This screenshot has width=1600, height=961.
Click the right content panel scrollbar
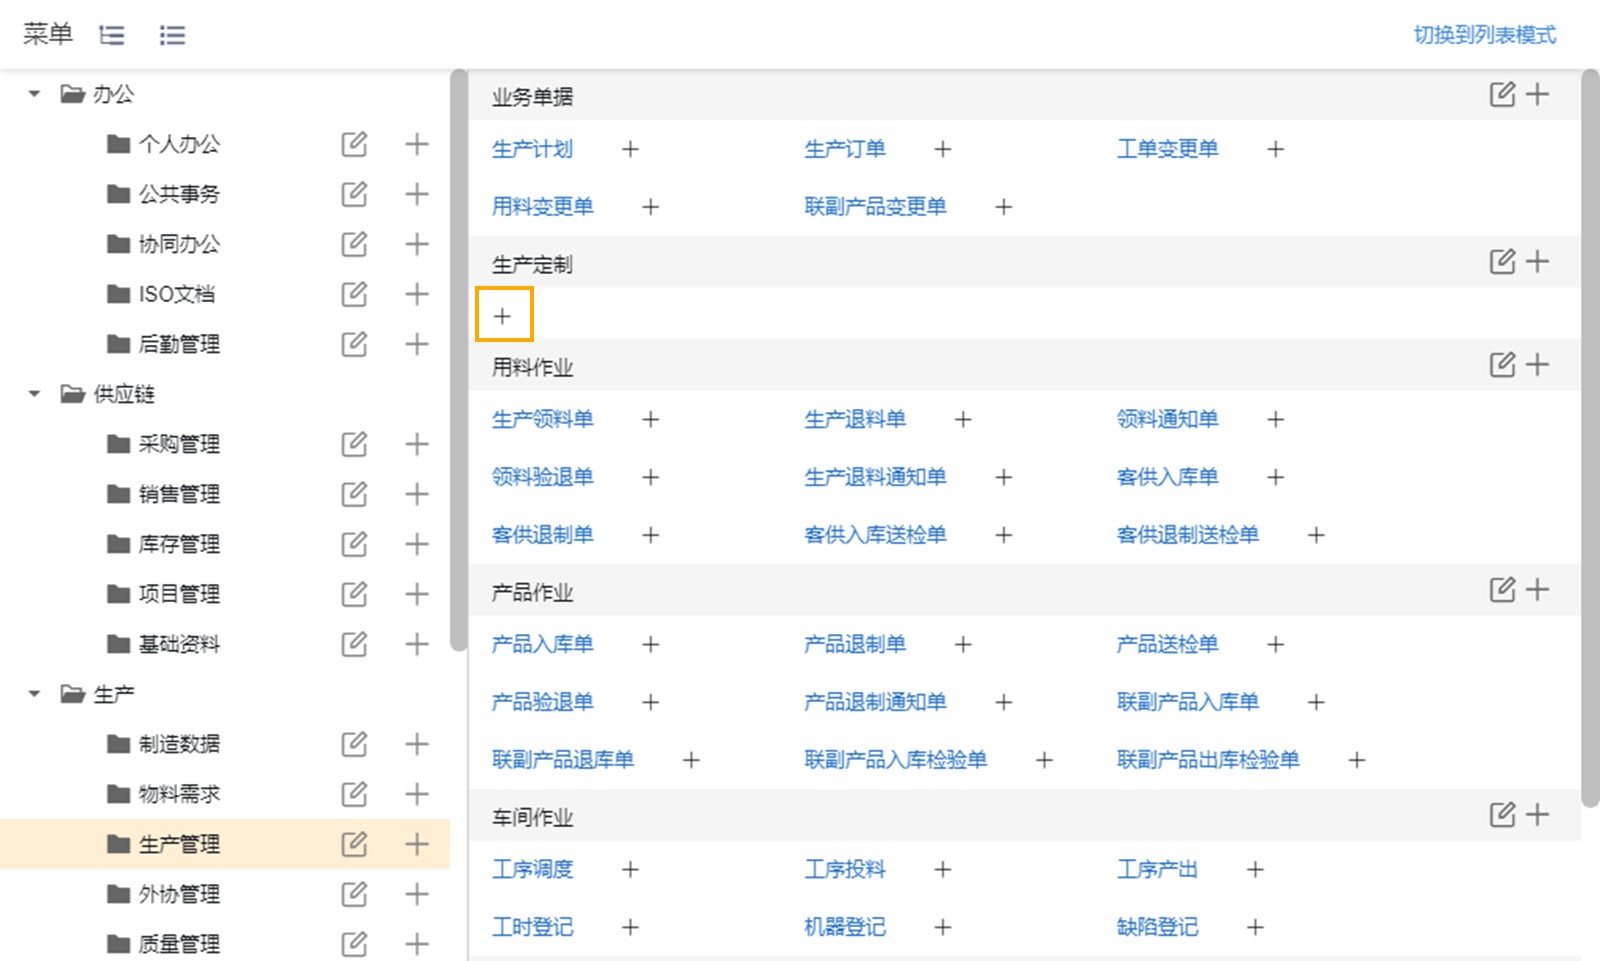[x=1590, y=438]
